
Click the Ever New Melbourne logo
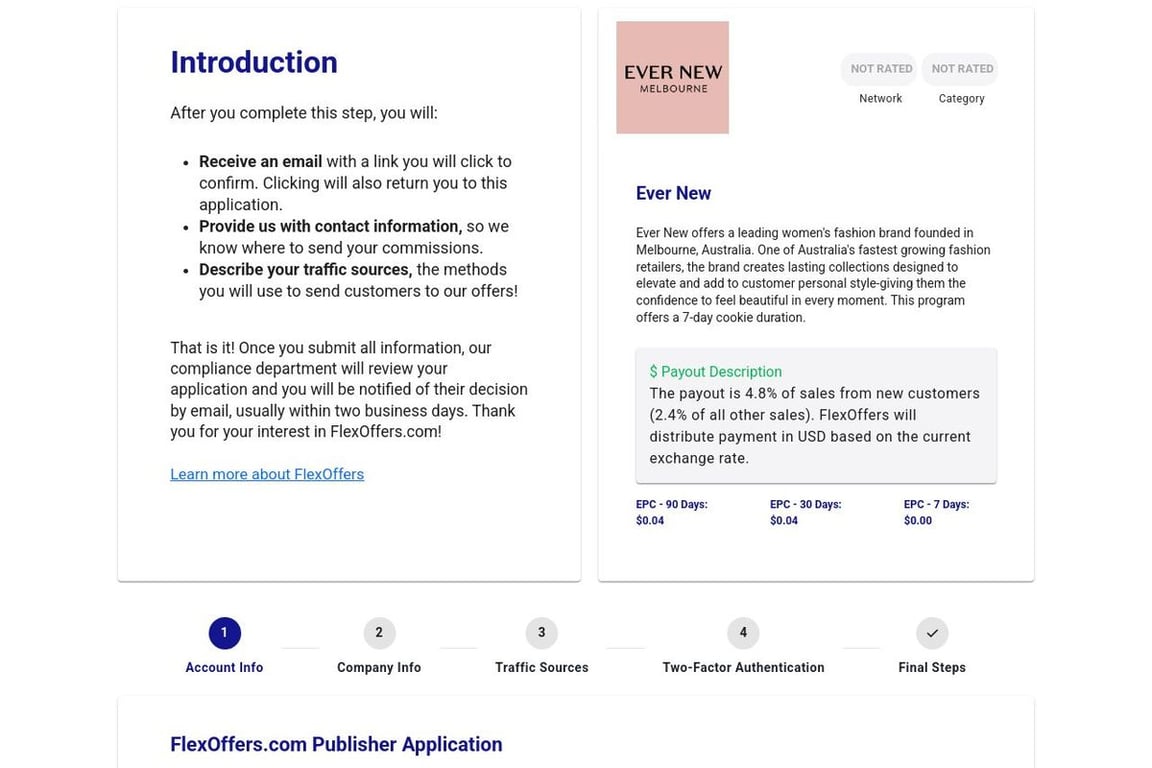pos(672,77)
